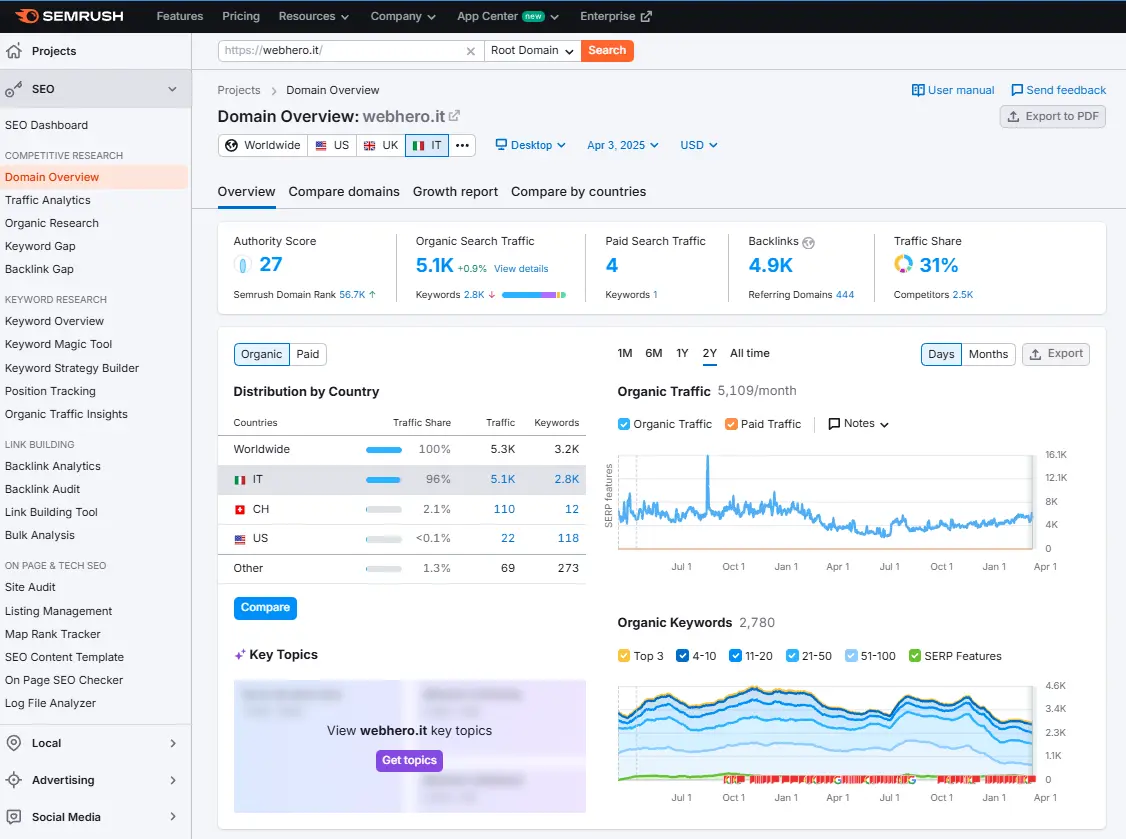Uncheck the Organic Traffic checkbox

[x=624, y=424]
